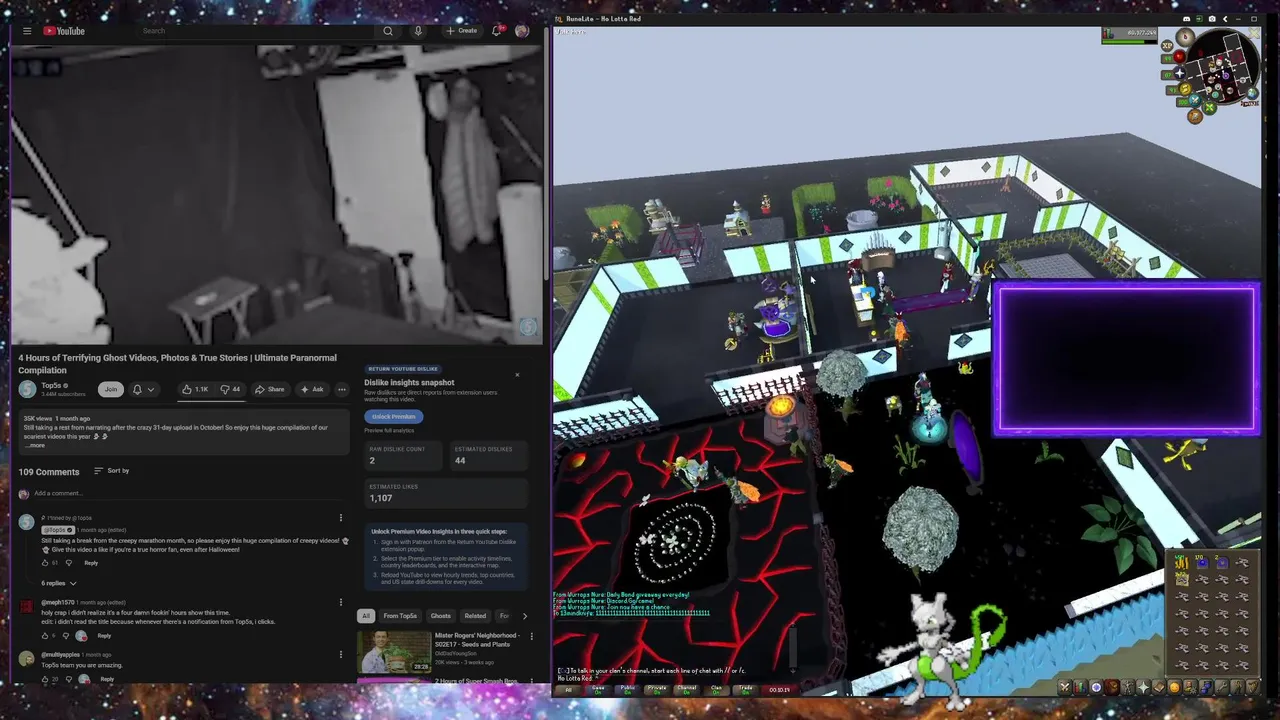Open the YouTube account avatar menu

pos(522,31)
